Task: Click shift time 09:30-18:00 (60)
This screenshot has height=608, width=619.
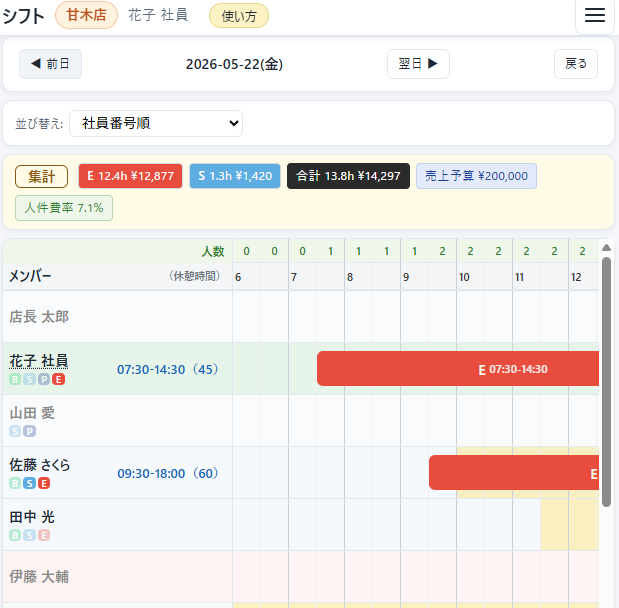Action: point(167,473)
